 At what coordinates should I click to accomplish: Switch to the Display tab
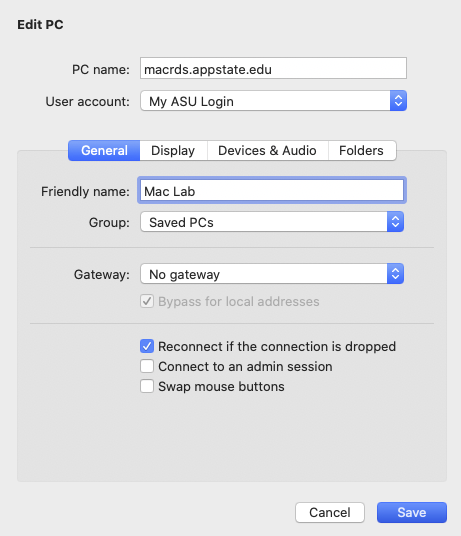click(173, 150)
